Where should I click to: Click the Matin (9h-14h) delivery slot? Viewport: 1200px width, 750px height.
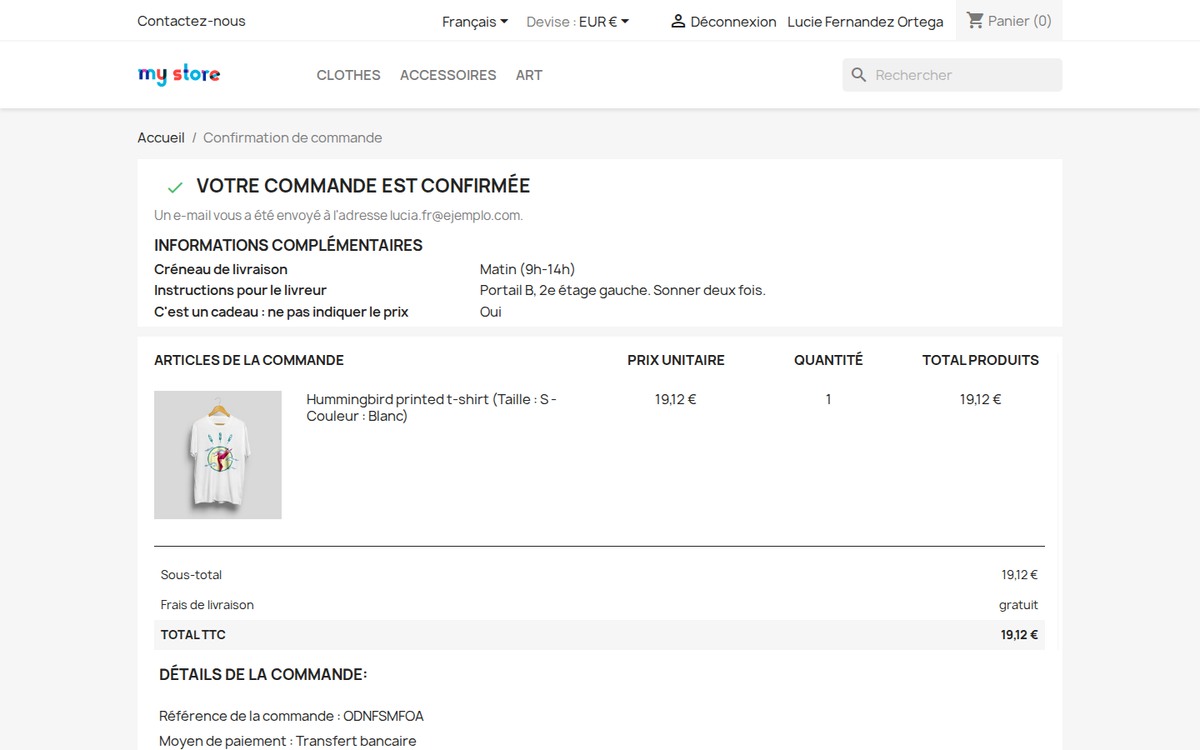[528, 269]
